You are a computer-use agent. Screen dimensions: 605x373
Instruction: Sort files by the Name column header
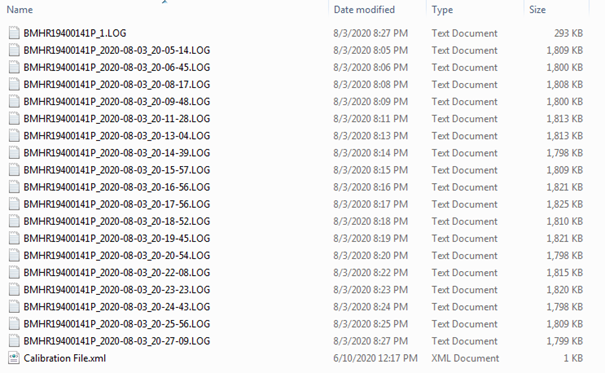pos(20,10)
